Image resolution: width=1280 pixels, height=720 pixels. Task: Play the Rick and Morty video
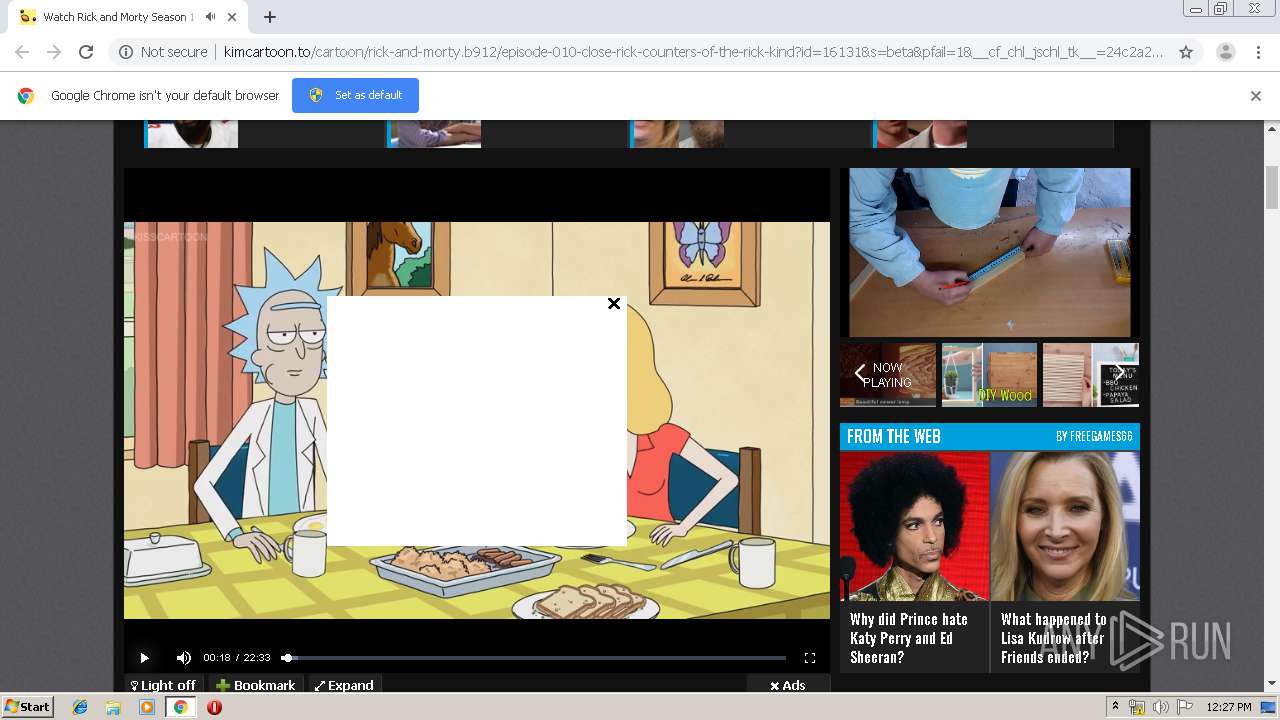click(x=144, y=658)
